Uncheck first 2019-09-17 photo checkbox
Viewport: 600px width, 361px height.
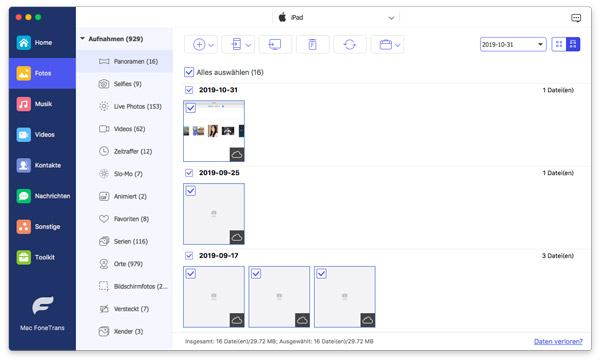(191, 274)
